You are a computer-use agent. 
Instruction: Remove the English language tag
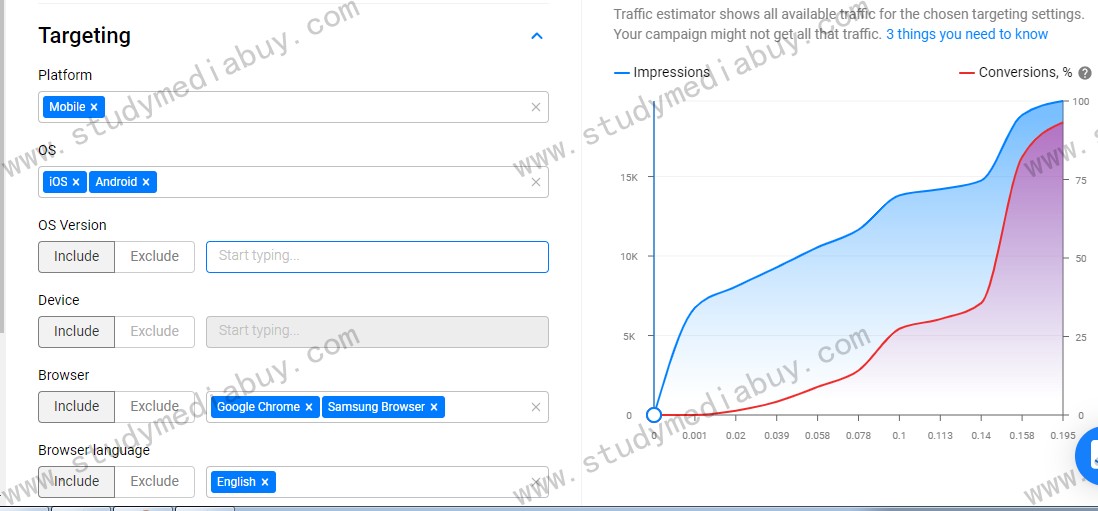[265, 482]
